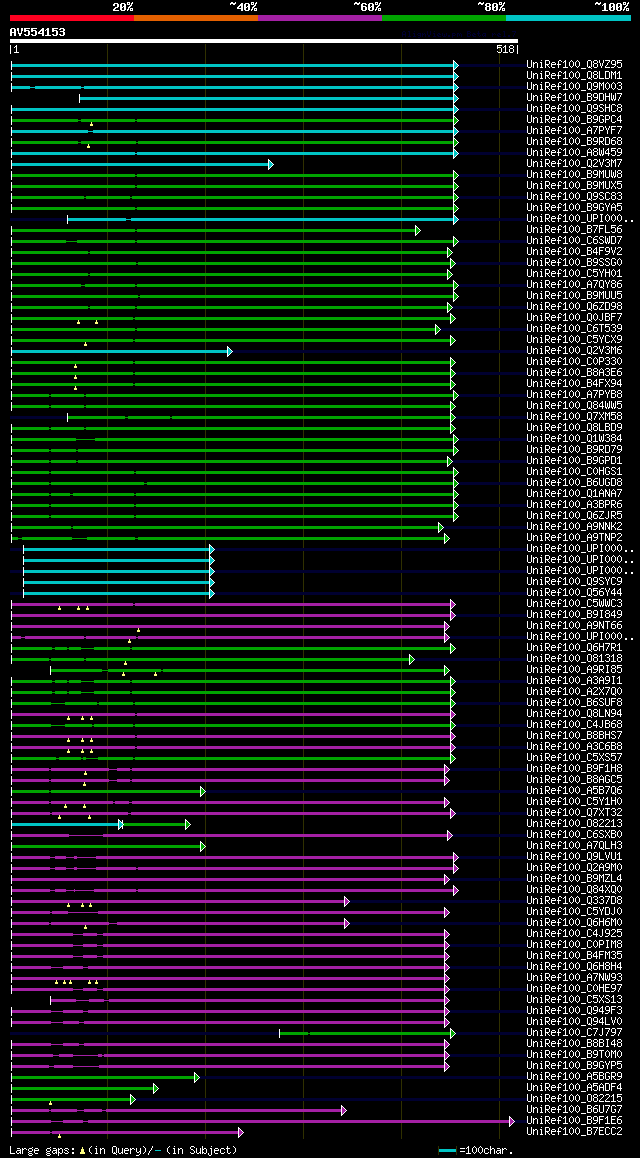
Task: Click the arrowhead ending the UniRef100_Q2V3M6 bar
Action: pyautogui.click(x=230, y=352)
